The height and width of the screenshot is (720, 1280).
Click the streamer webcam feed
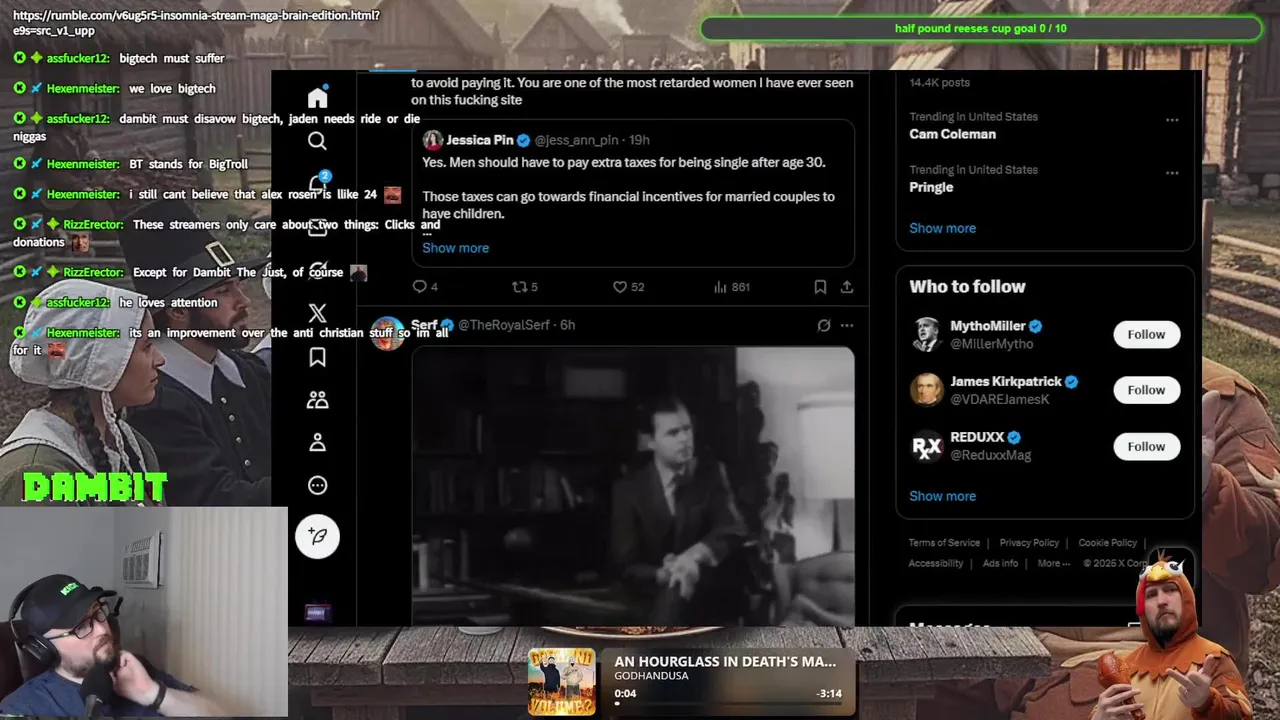tap(143, 611)
